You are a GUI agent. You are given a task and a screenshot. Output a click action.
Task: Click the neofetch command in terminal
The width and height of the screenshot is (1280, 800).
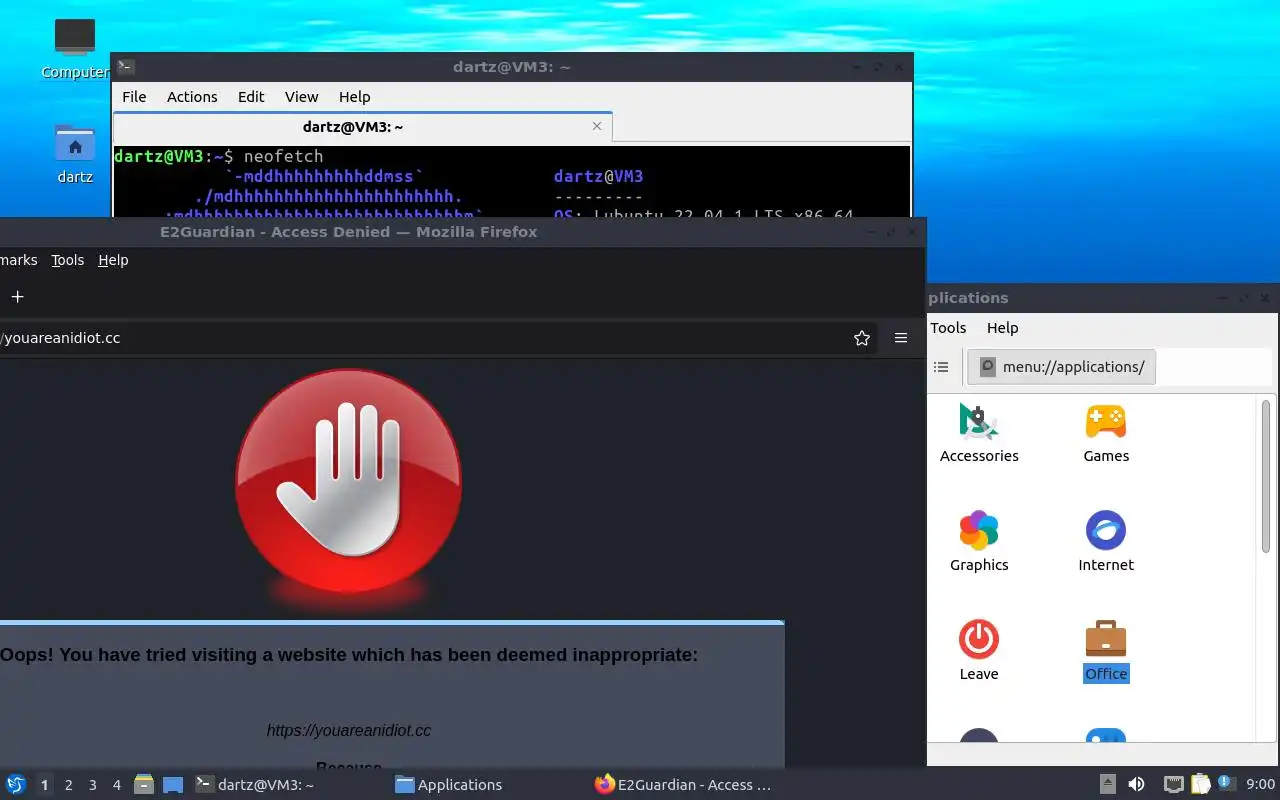pyautogui.click(x=283, y=156)
